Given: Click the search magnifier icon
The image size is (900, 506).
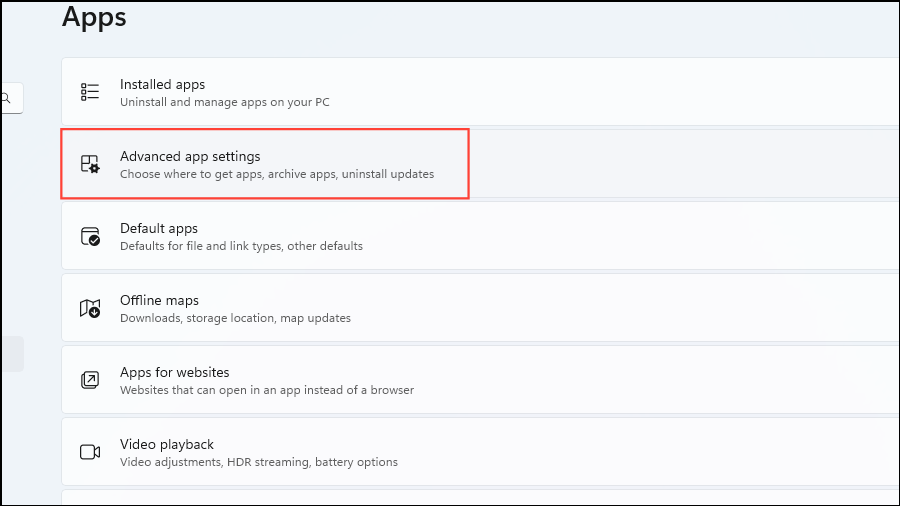Looking at the screenshot, I should pos(6,98).
